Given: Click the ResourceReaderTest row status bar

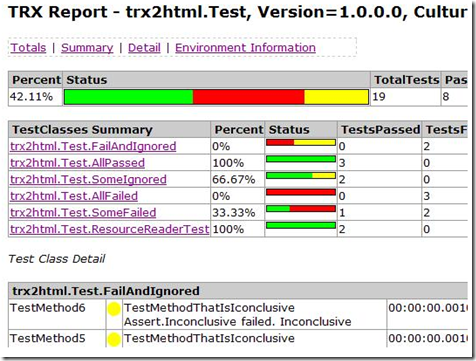Looking at the screenshot, I should click(301, 225).
